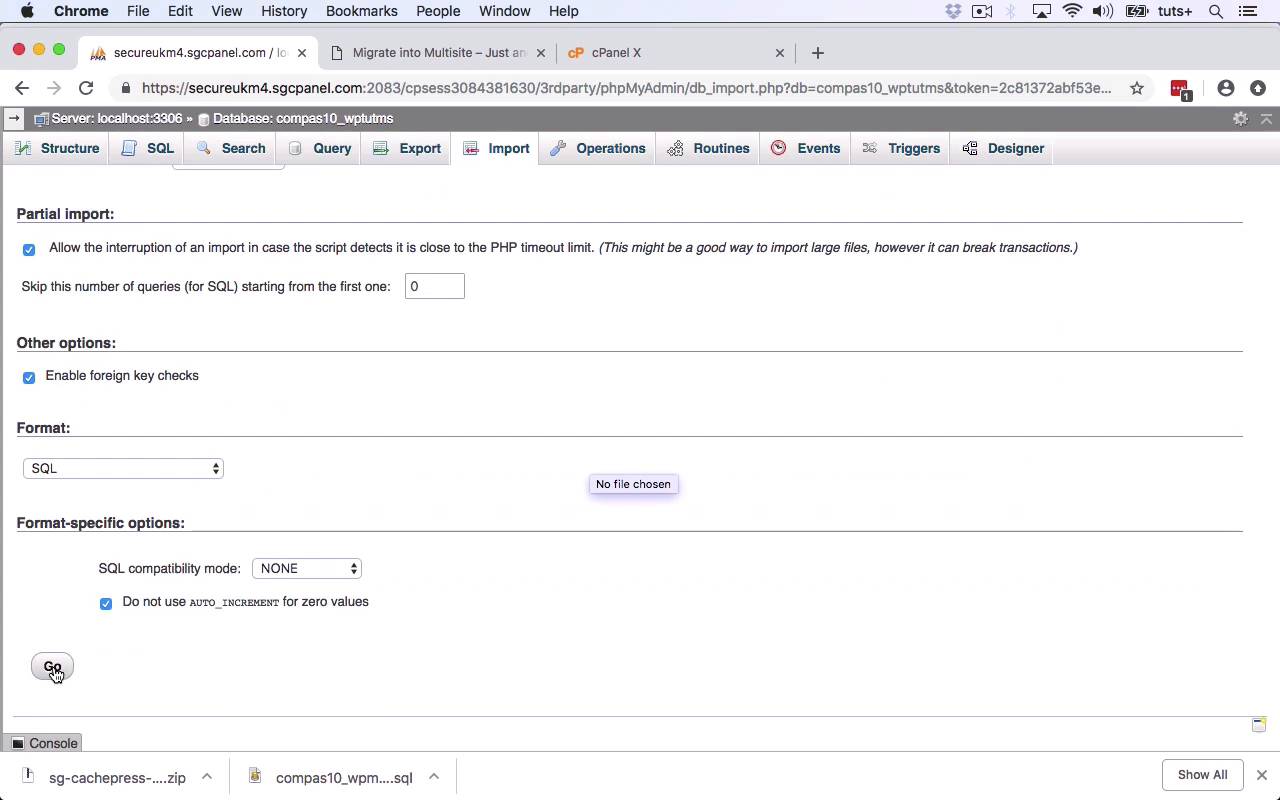
Task: Select the Import tab
Action: click(496, 148)
